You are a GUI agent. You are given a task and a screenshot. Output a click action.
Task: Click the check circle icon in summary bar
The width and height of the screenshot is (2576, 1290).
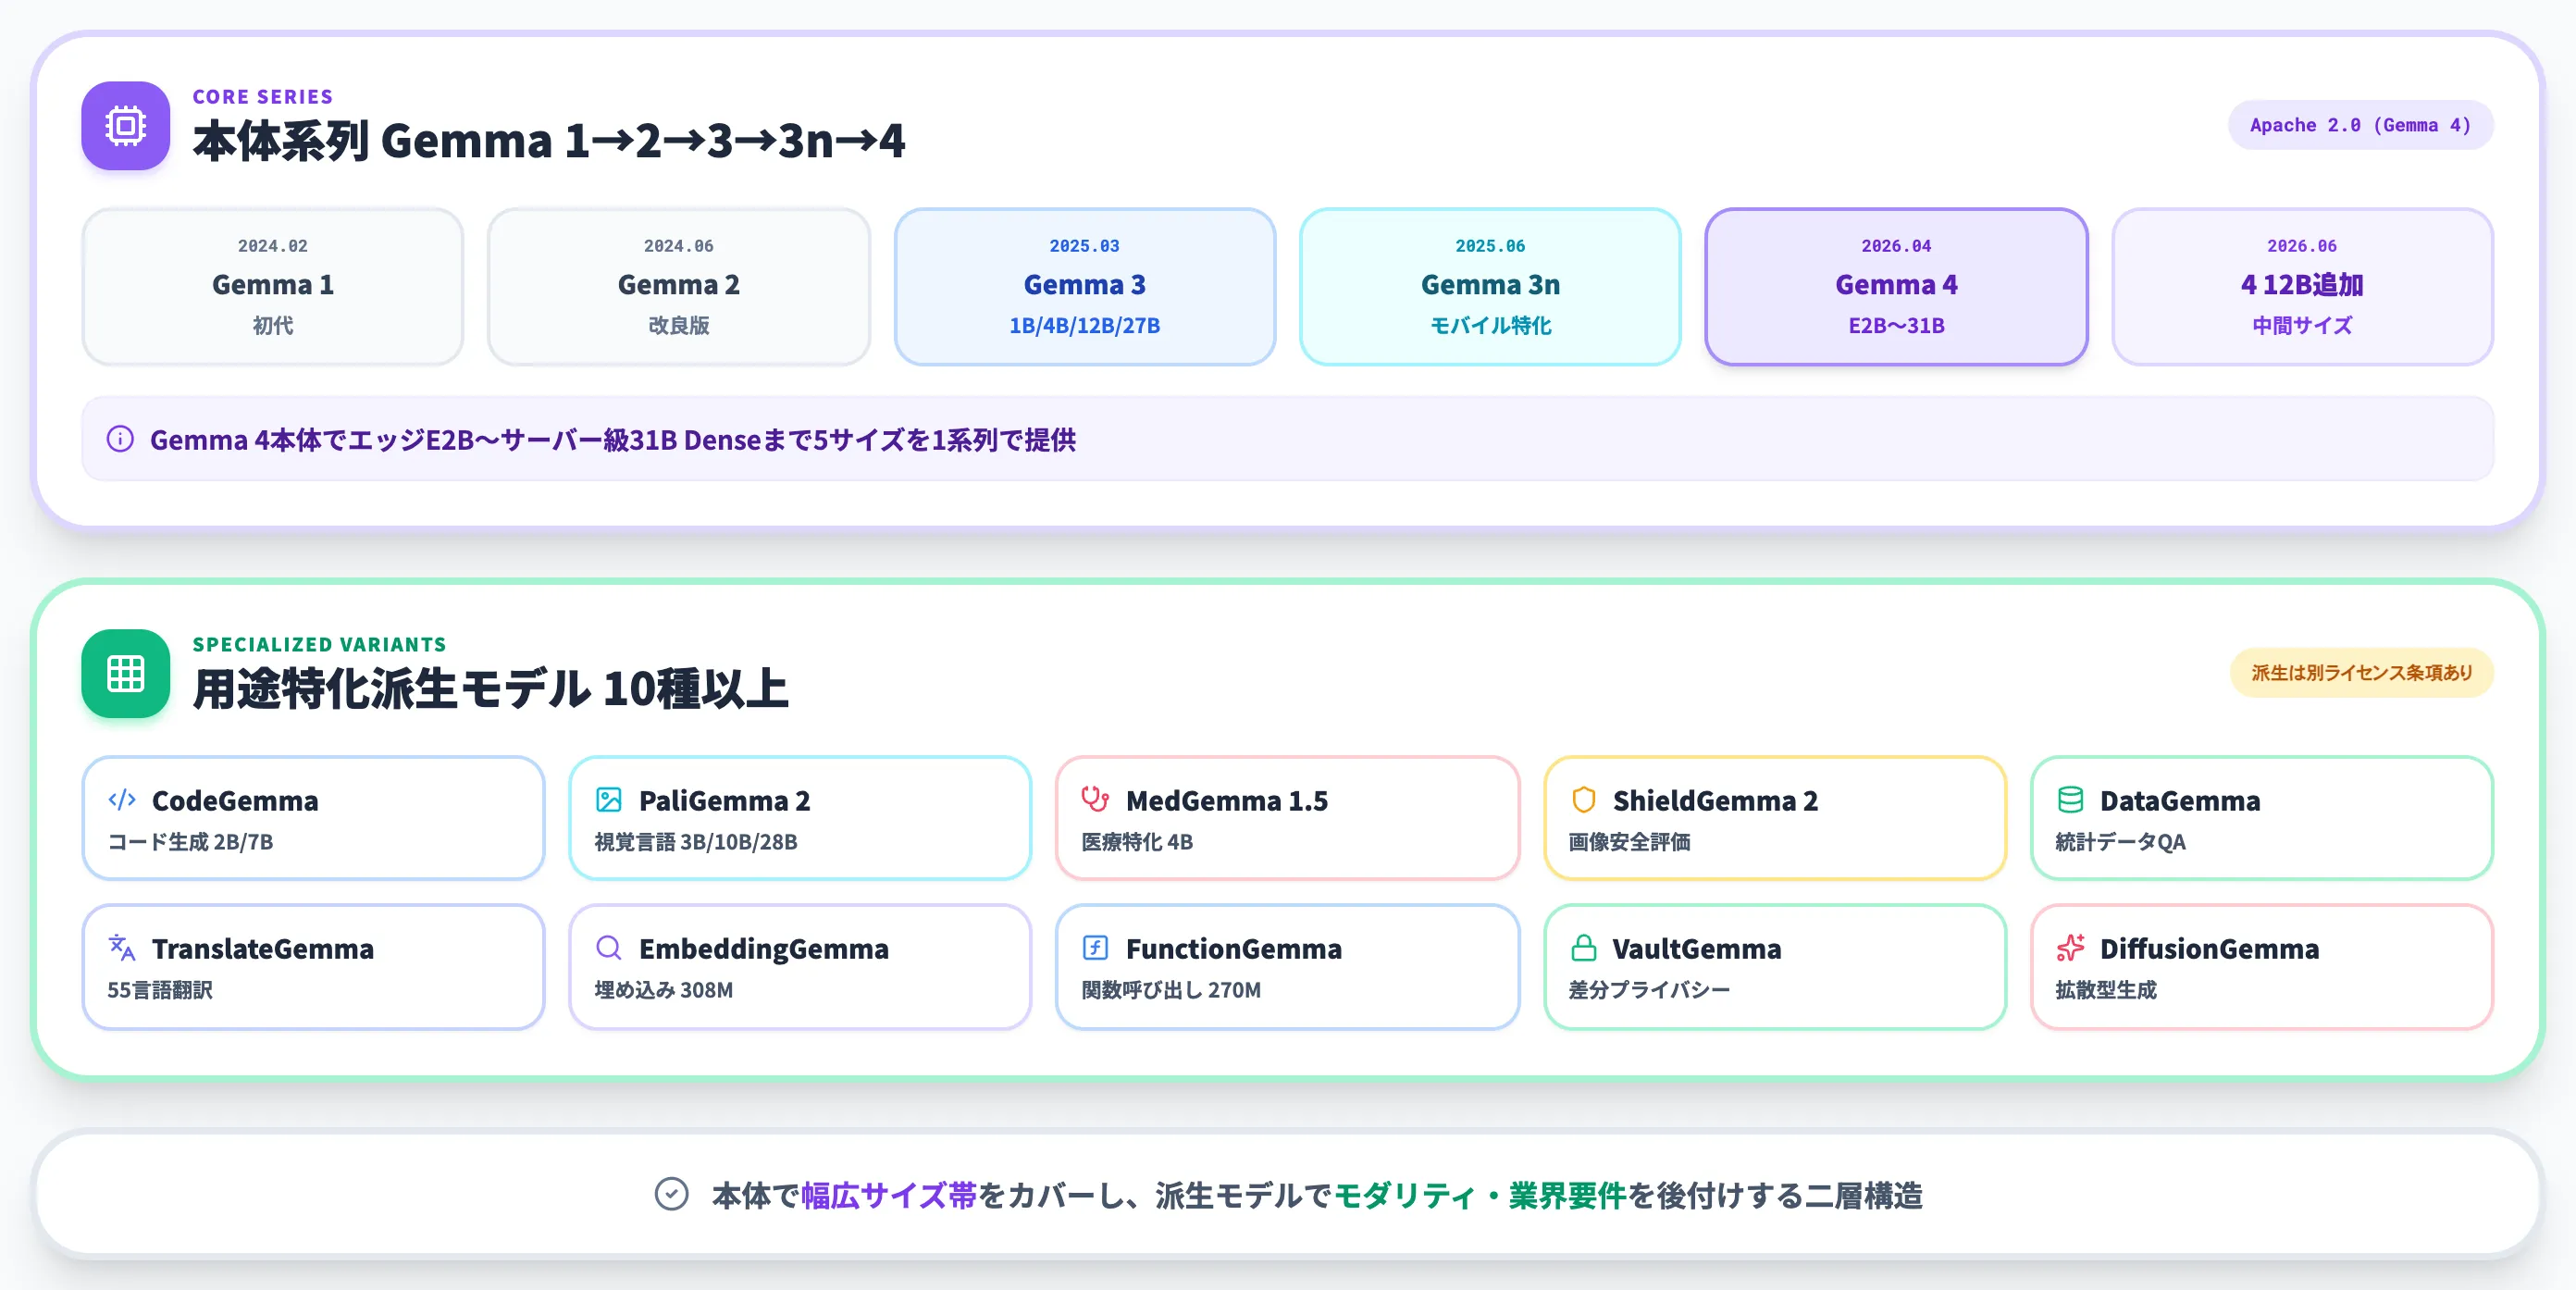click(671, 1194)
